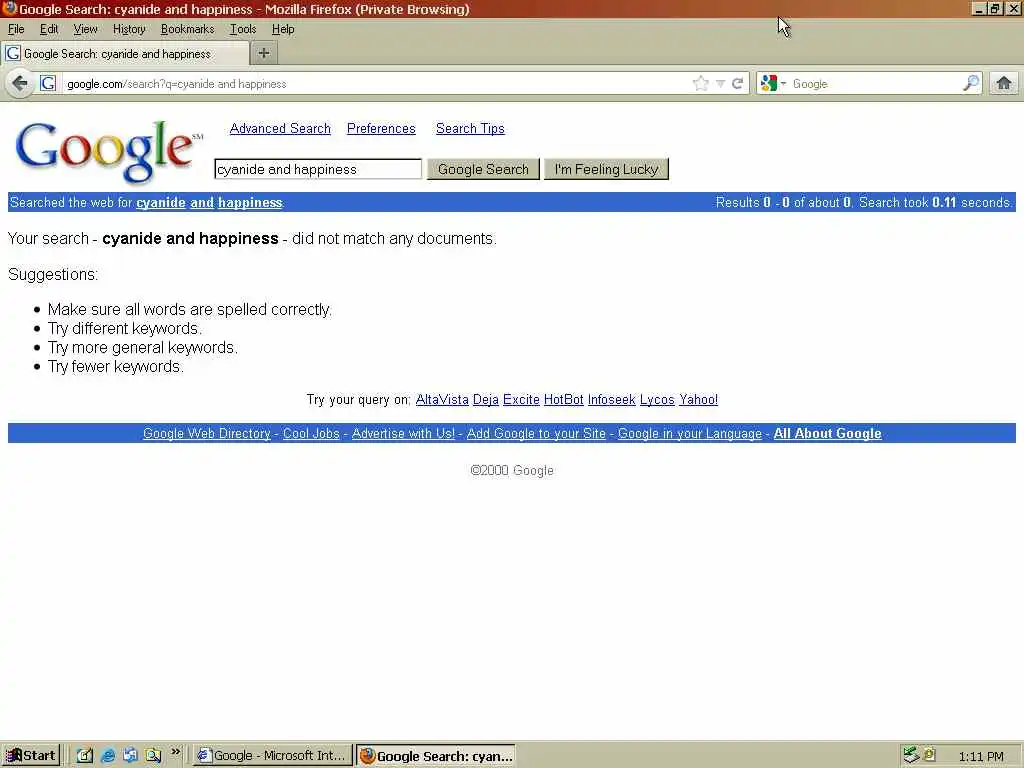Click the Google Search button
Viewport: 1024px width, 768px height.
pyautogui.click(x=483, y=169)
